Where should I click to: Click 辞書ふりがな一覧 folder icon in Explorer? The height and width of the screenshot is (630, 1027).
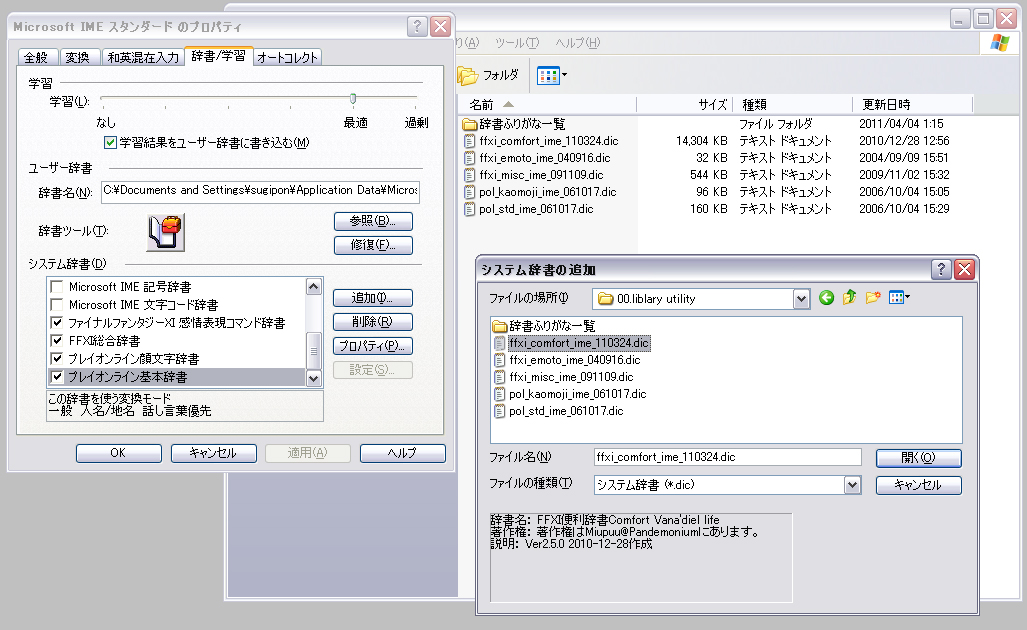[470, 124]
